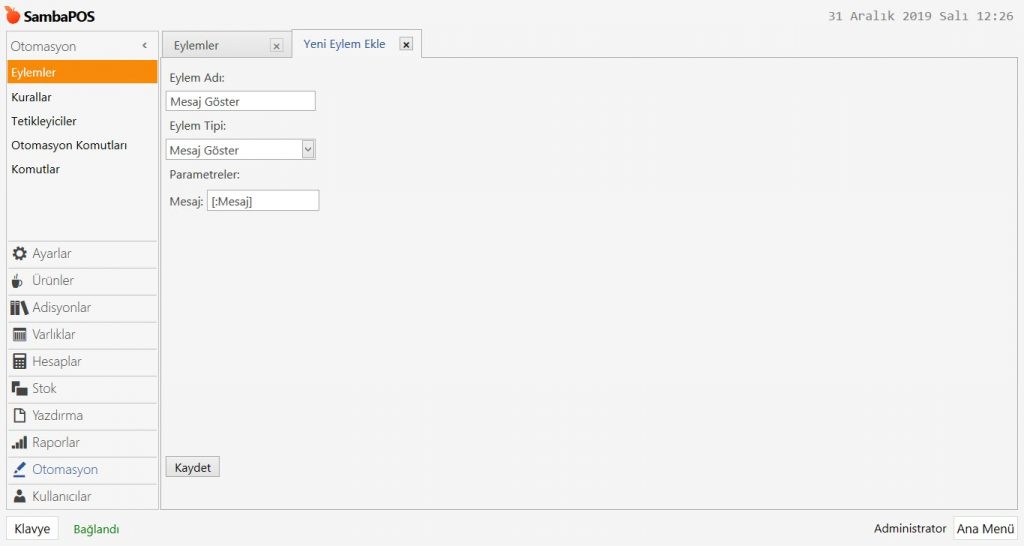Open Stok via its boxes icon
This screenshot has height=546, width=1024.
point(19,389)
